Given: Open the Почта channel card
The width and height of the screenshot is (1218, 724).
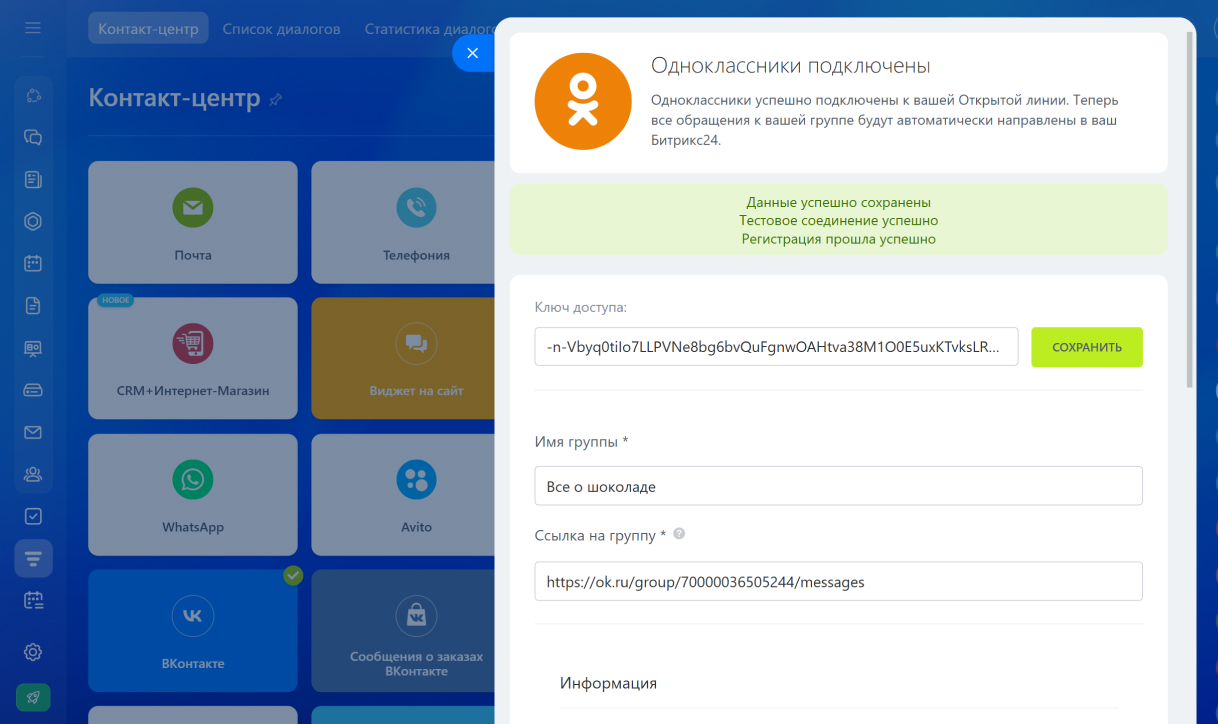Looking at the screenshot, I should tap(193, 222).
